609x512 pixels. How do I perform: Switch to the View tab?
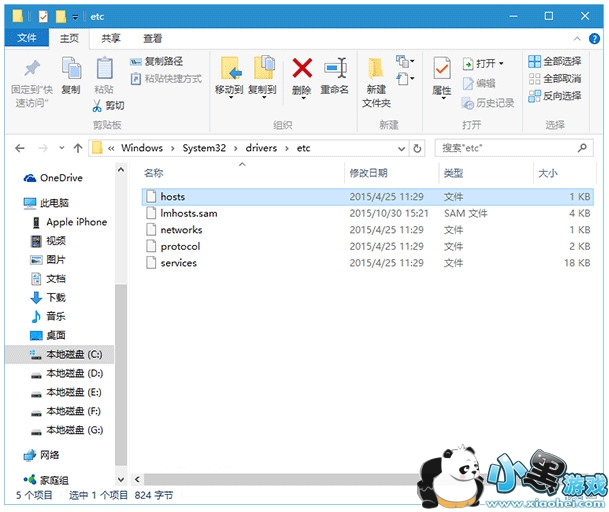point(152,38)
